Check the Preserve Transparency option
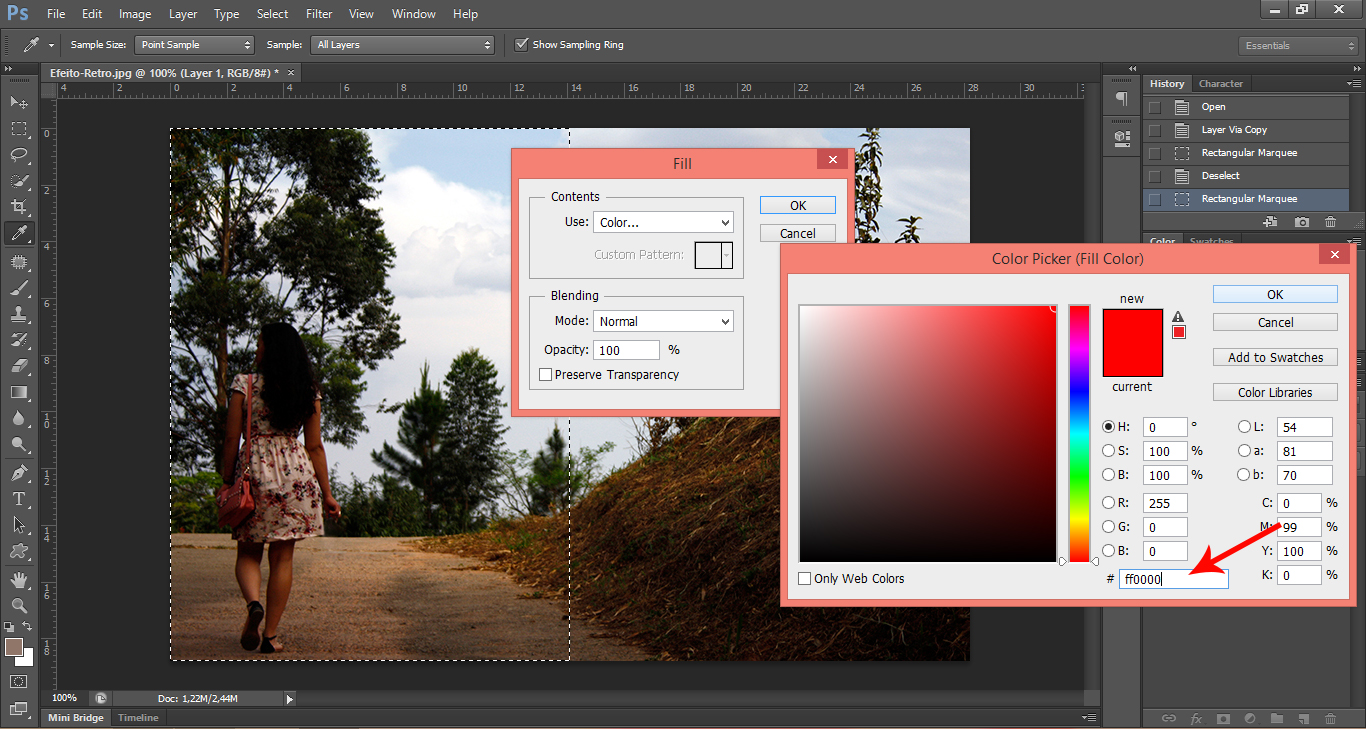This screenshot has height=729, width=1366. [x=545, y=375]
